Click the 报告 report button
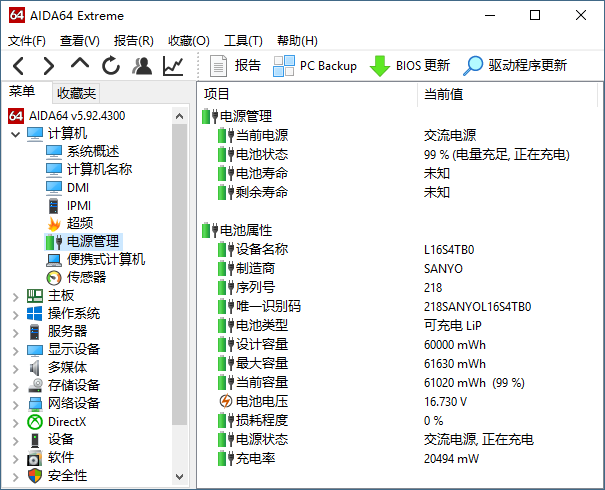This screenshot has width=605, height=490. pyautogui.click(x=236, y=66)
